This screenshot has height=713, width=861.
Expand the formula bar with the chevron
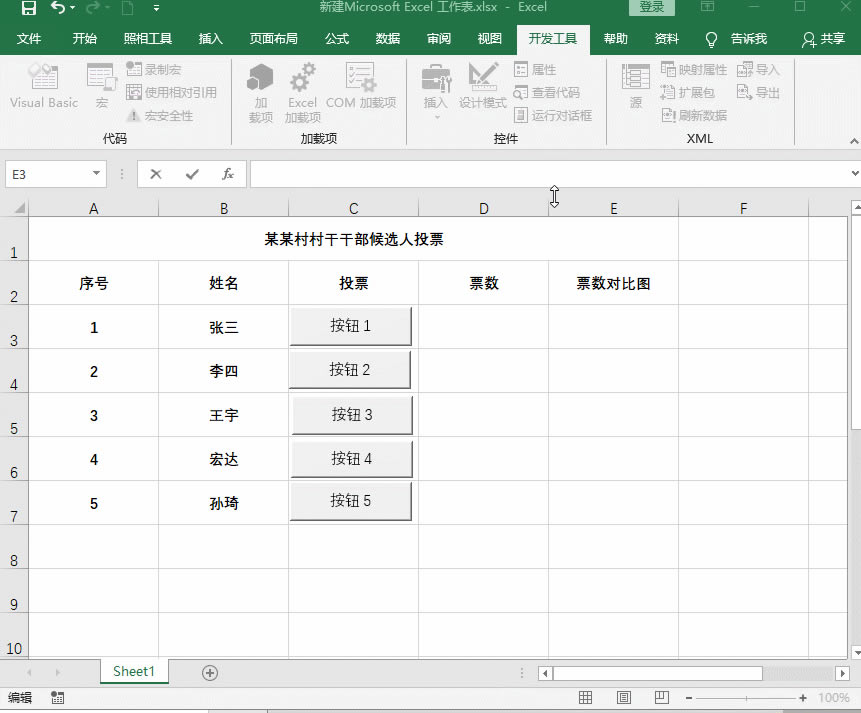click(x=853, y=174)
